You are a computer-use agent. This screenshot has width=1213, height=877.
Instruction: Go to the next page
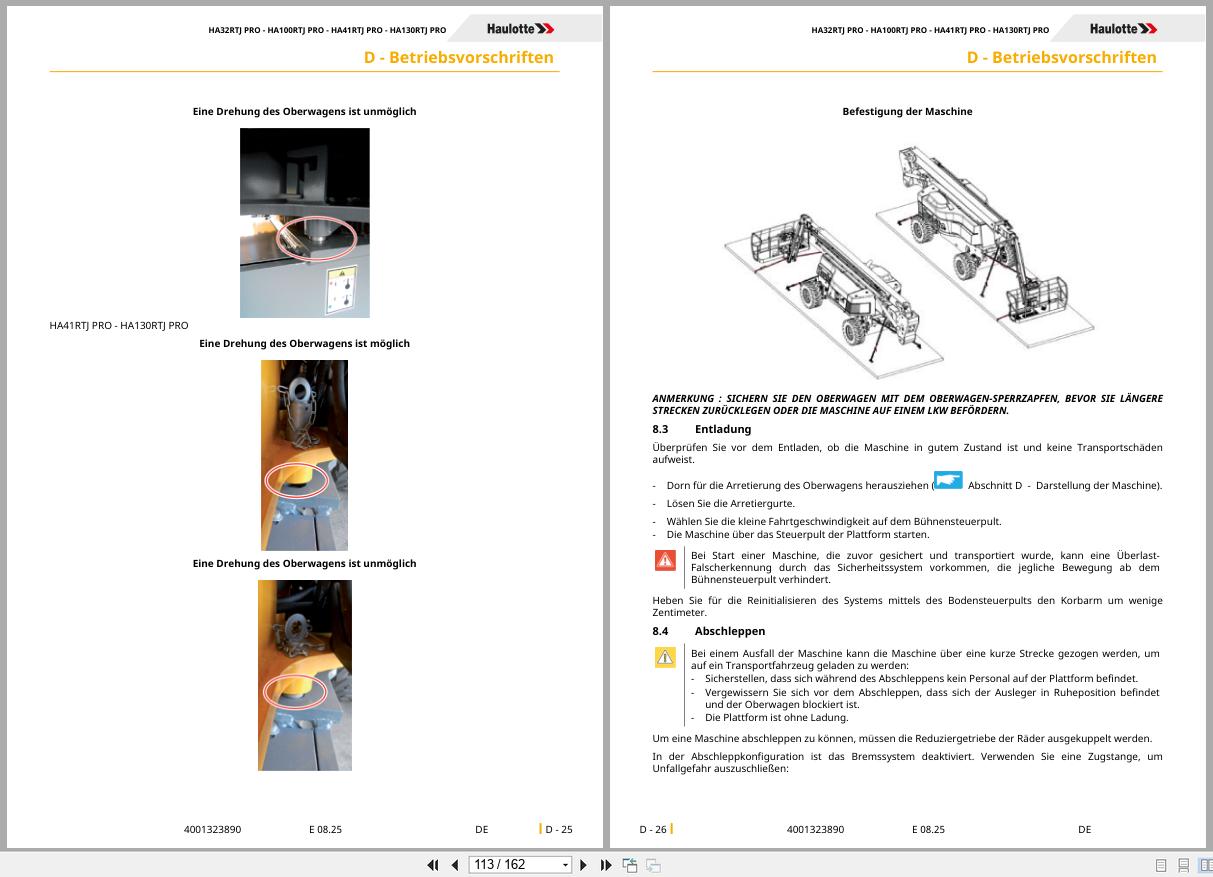(x=584, y=865)
